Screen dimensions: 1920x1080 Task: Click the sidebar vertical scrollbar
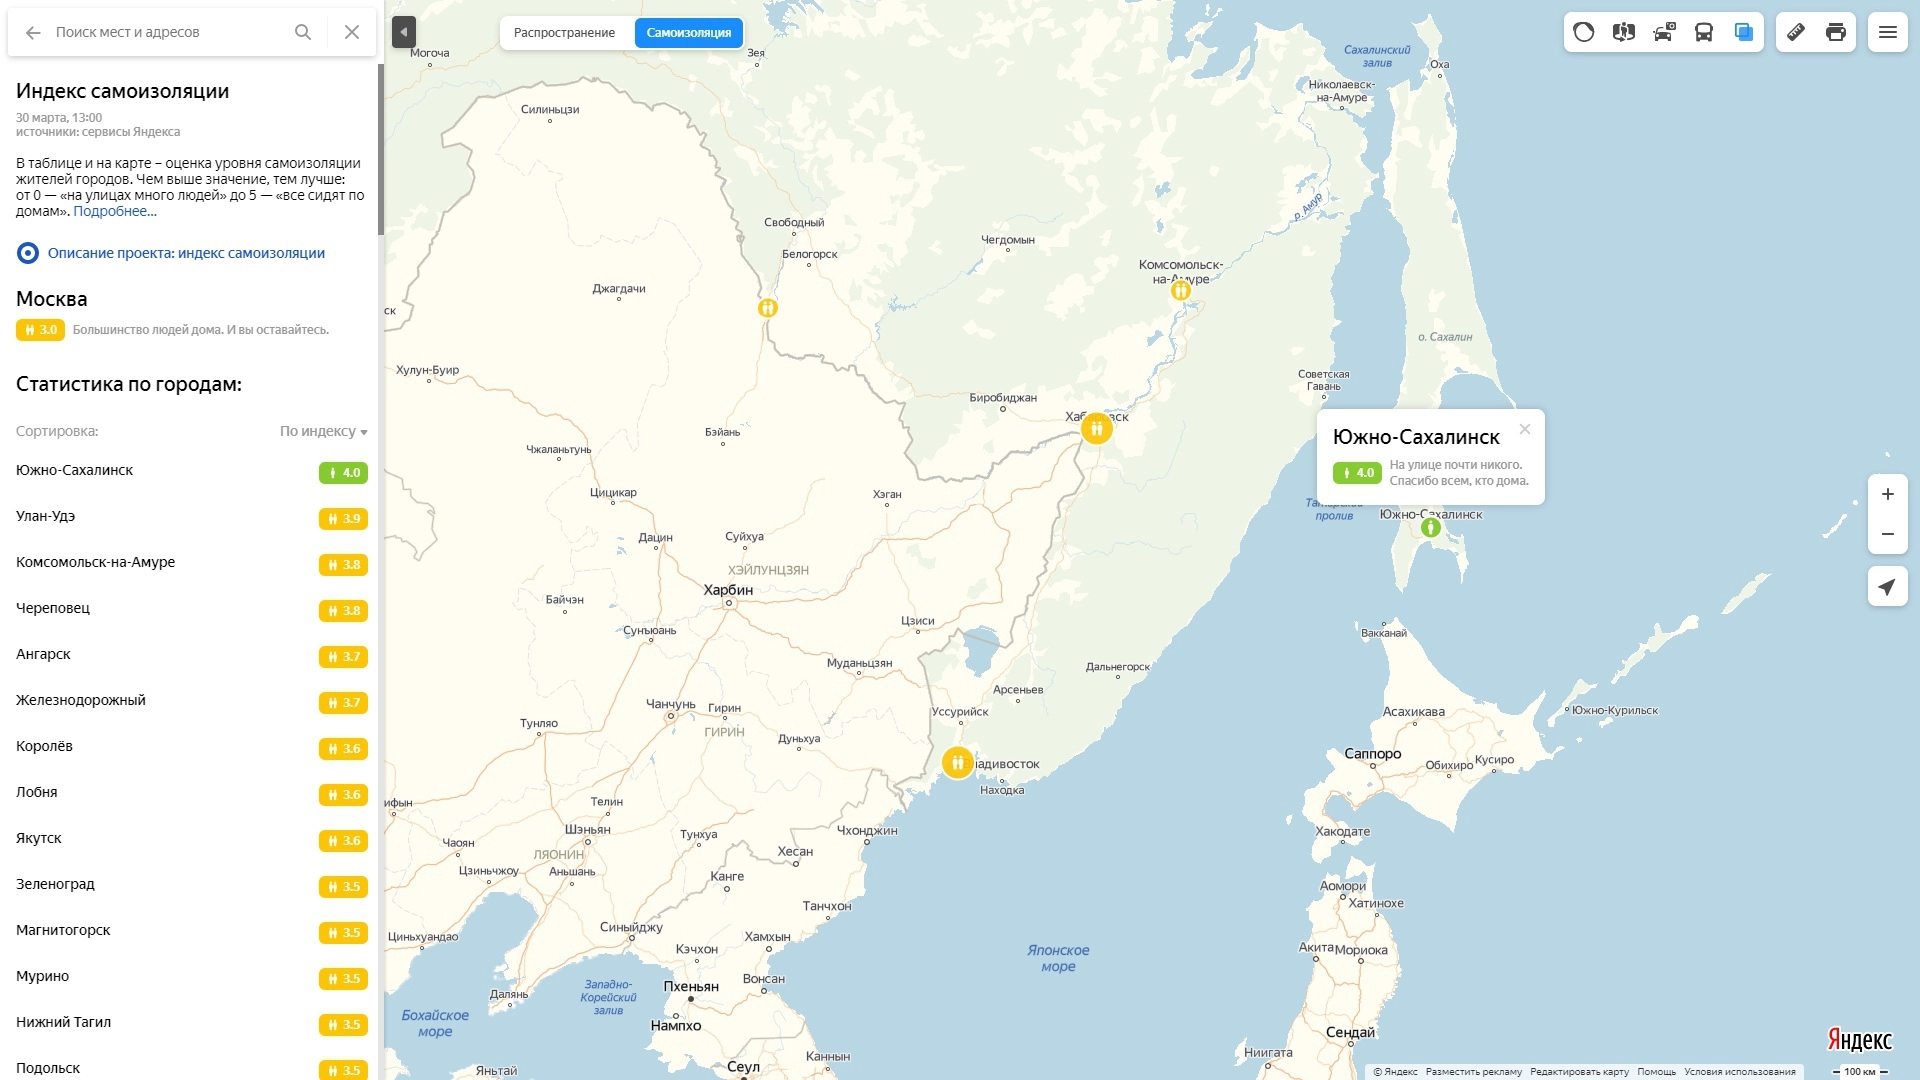[381, 150]
